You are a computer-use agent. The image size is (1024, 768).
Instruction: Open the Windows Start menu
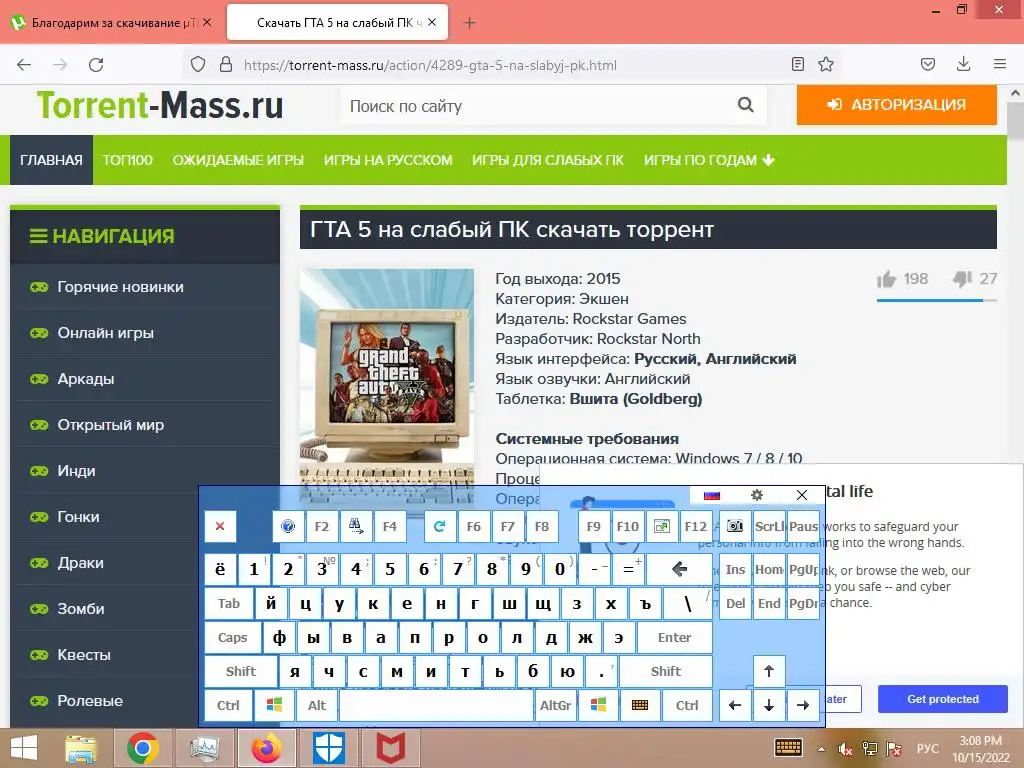click(x=24, y=748)
